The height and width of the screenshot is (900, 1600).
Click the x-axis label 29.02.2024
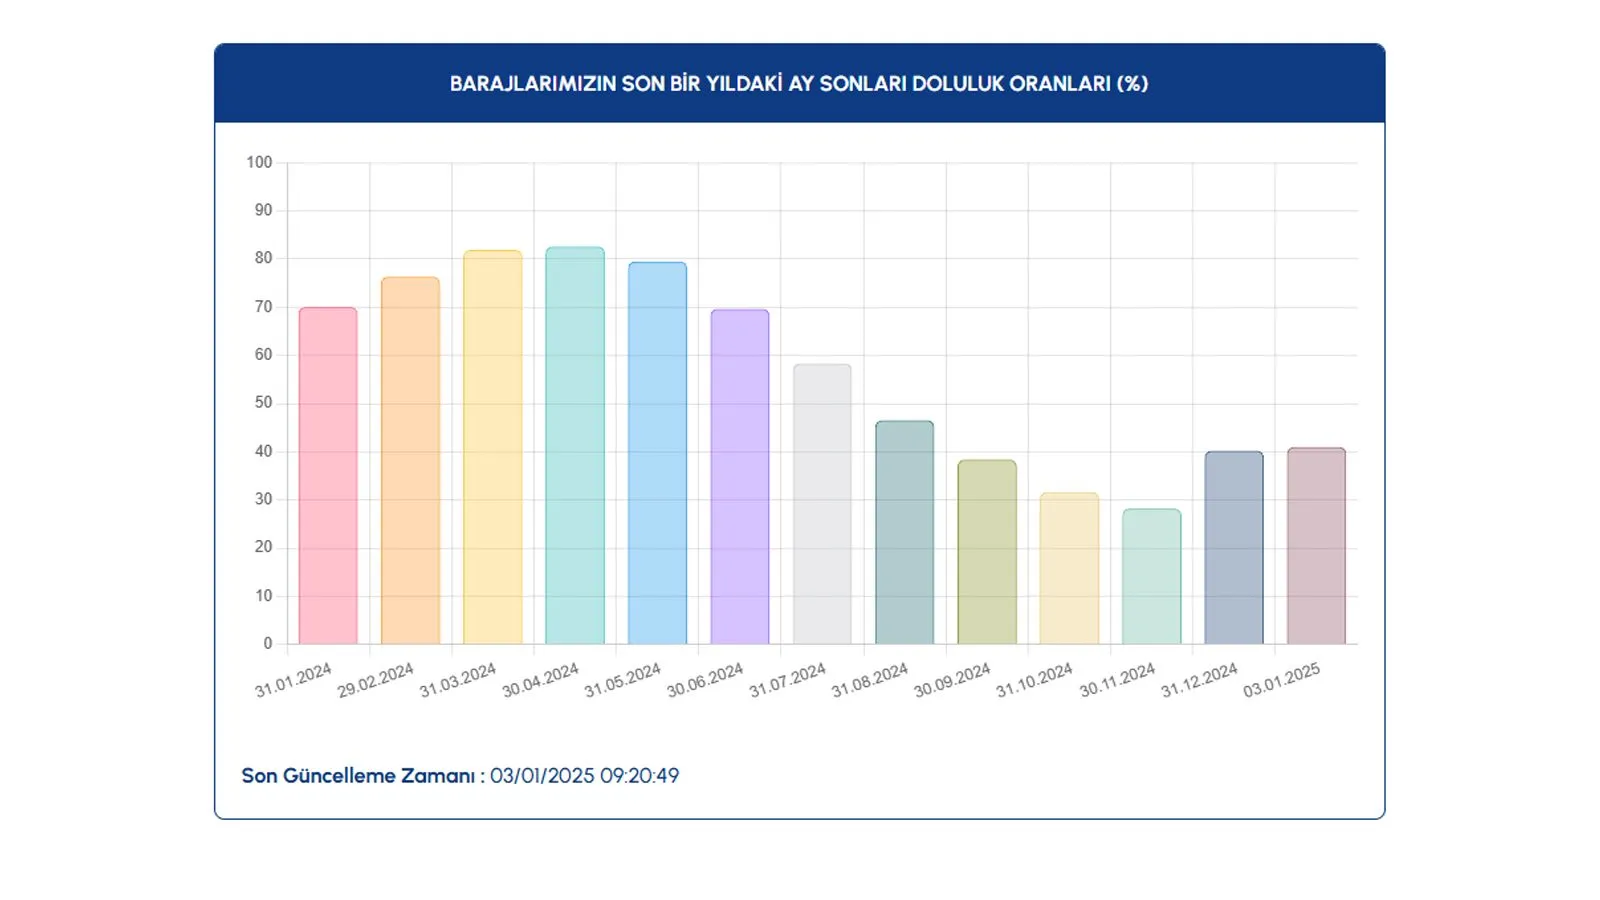[x=375, y=680]
